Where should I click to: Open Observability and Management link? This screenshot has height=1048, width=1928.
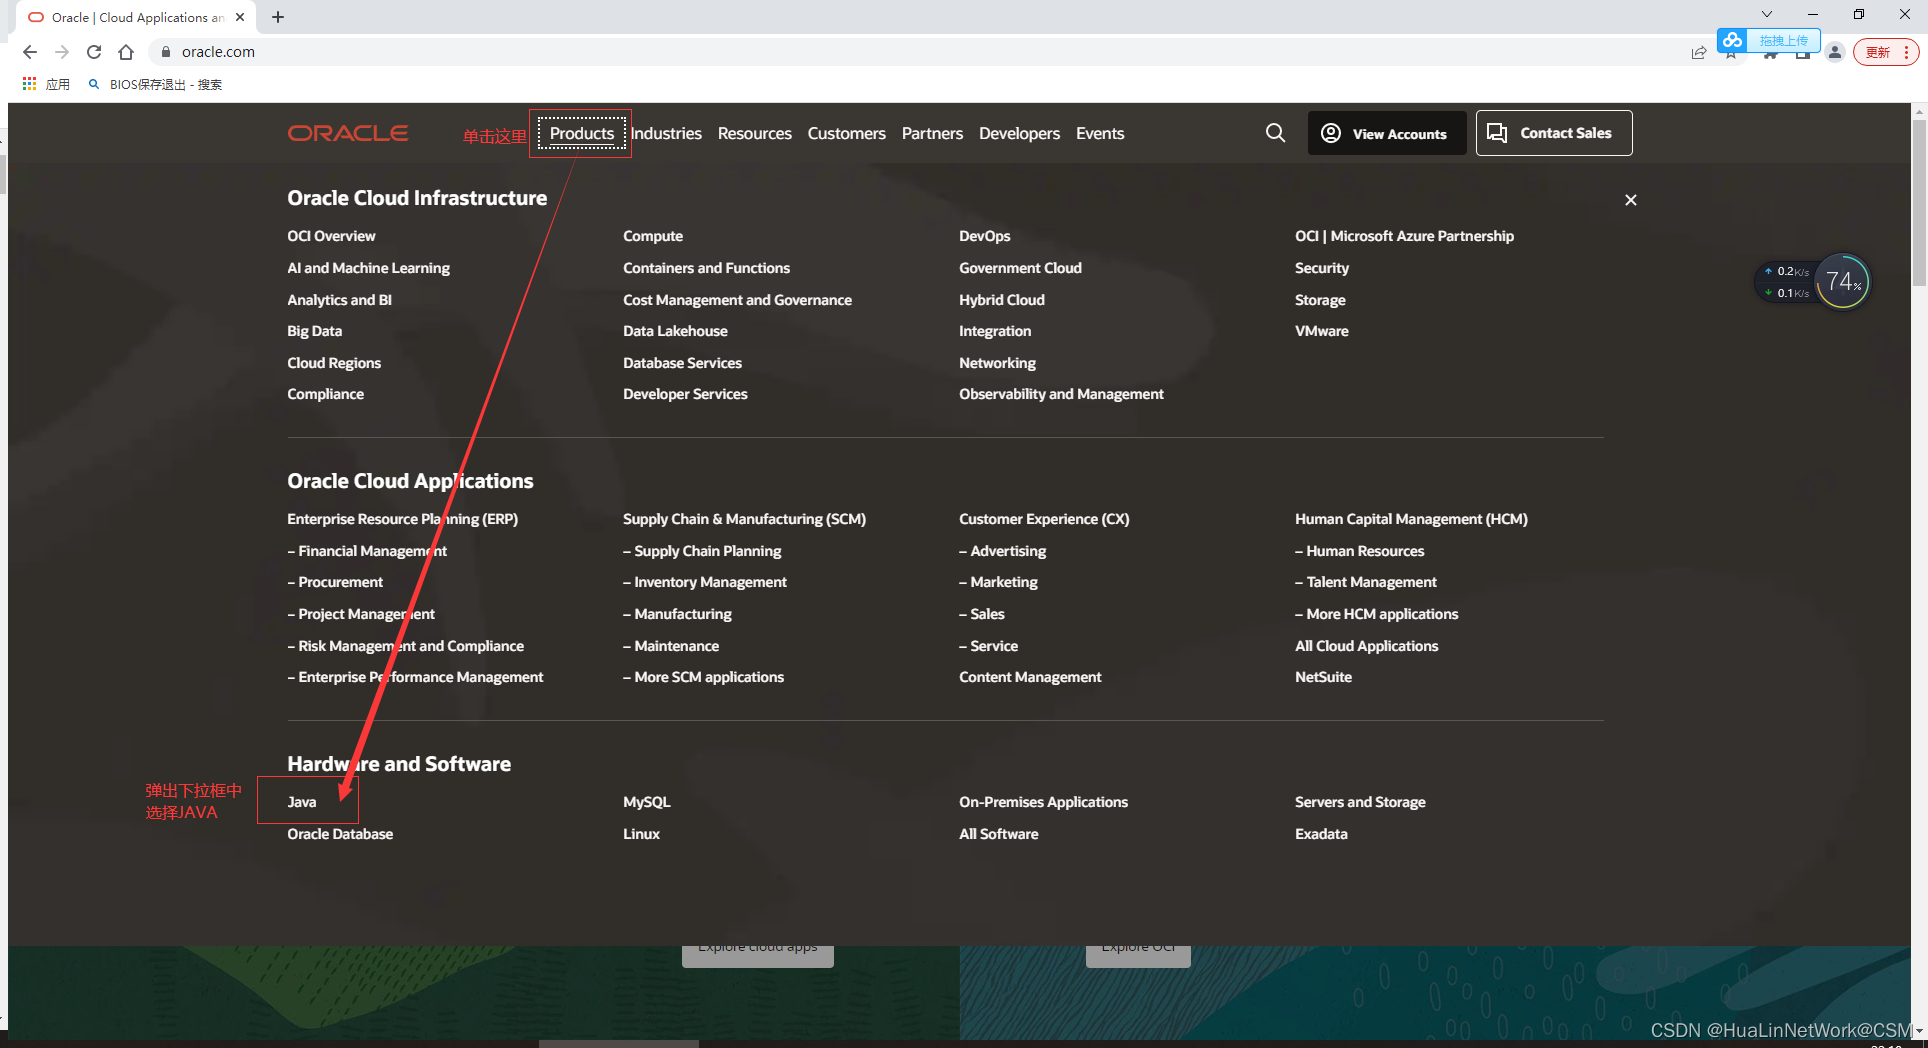[x=1061, y=394]
